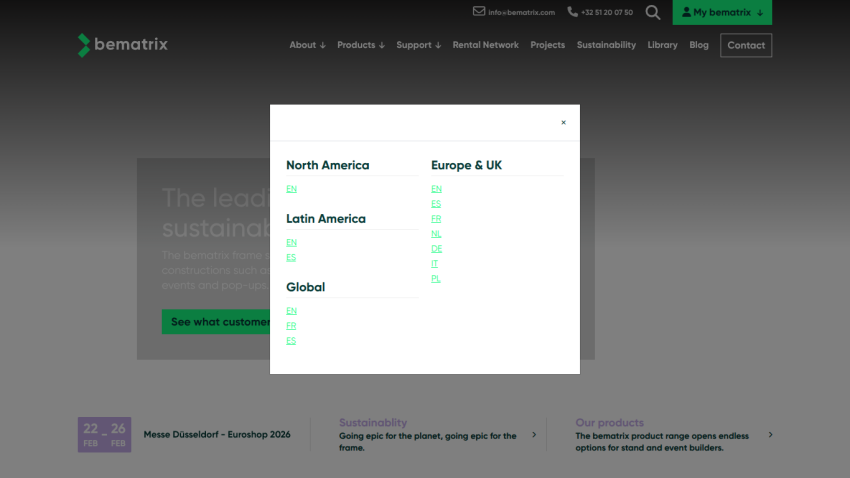Click the 22–26 FEB date badge
The width and height of the screenshot is (850, 478).
[x=104, y=435]
